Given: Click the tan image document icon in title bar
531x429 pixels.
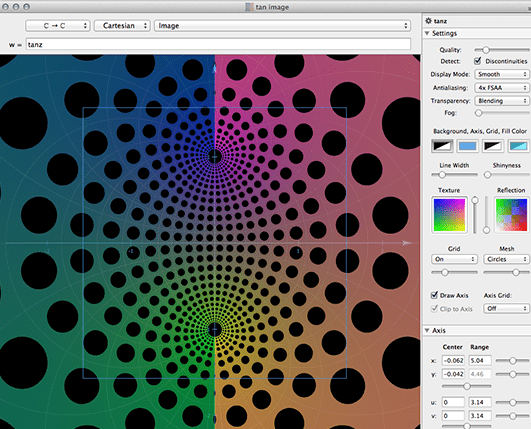Looking at the screenshot, I should 249,7.
